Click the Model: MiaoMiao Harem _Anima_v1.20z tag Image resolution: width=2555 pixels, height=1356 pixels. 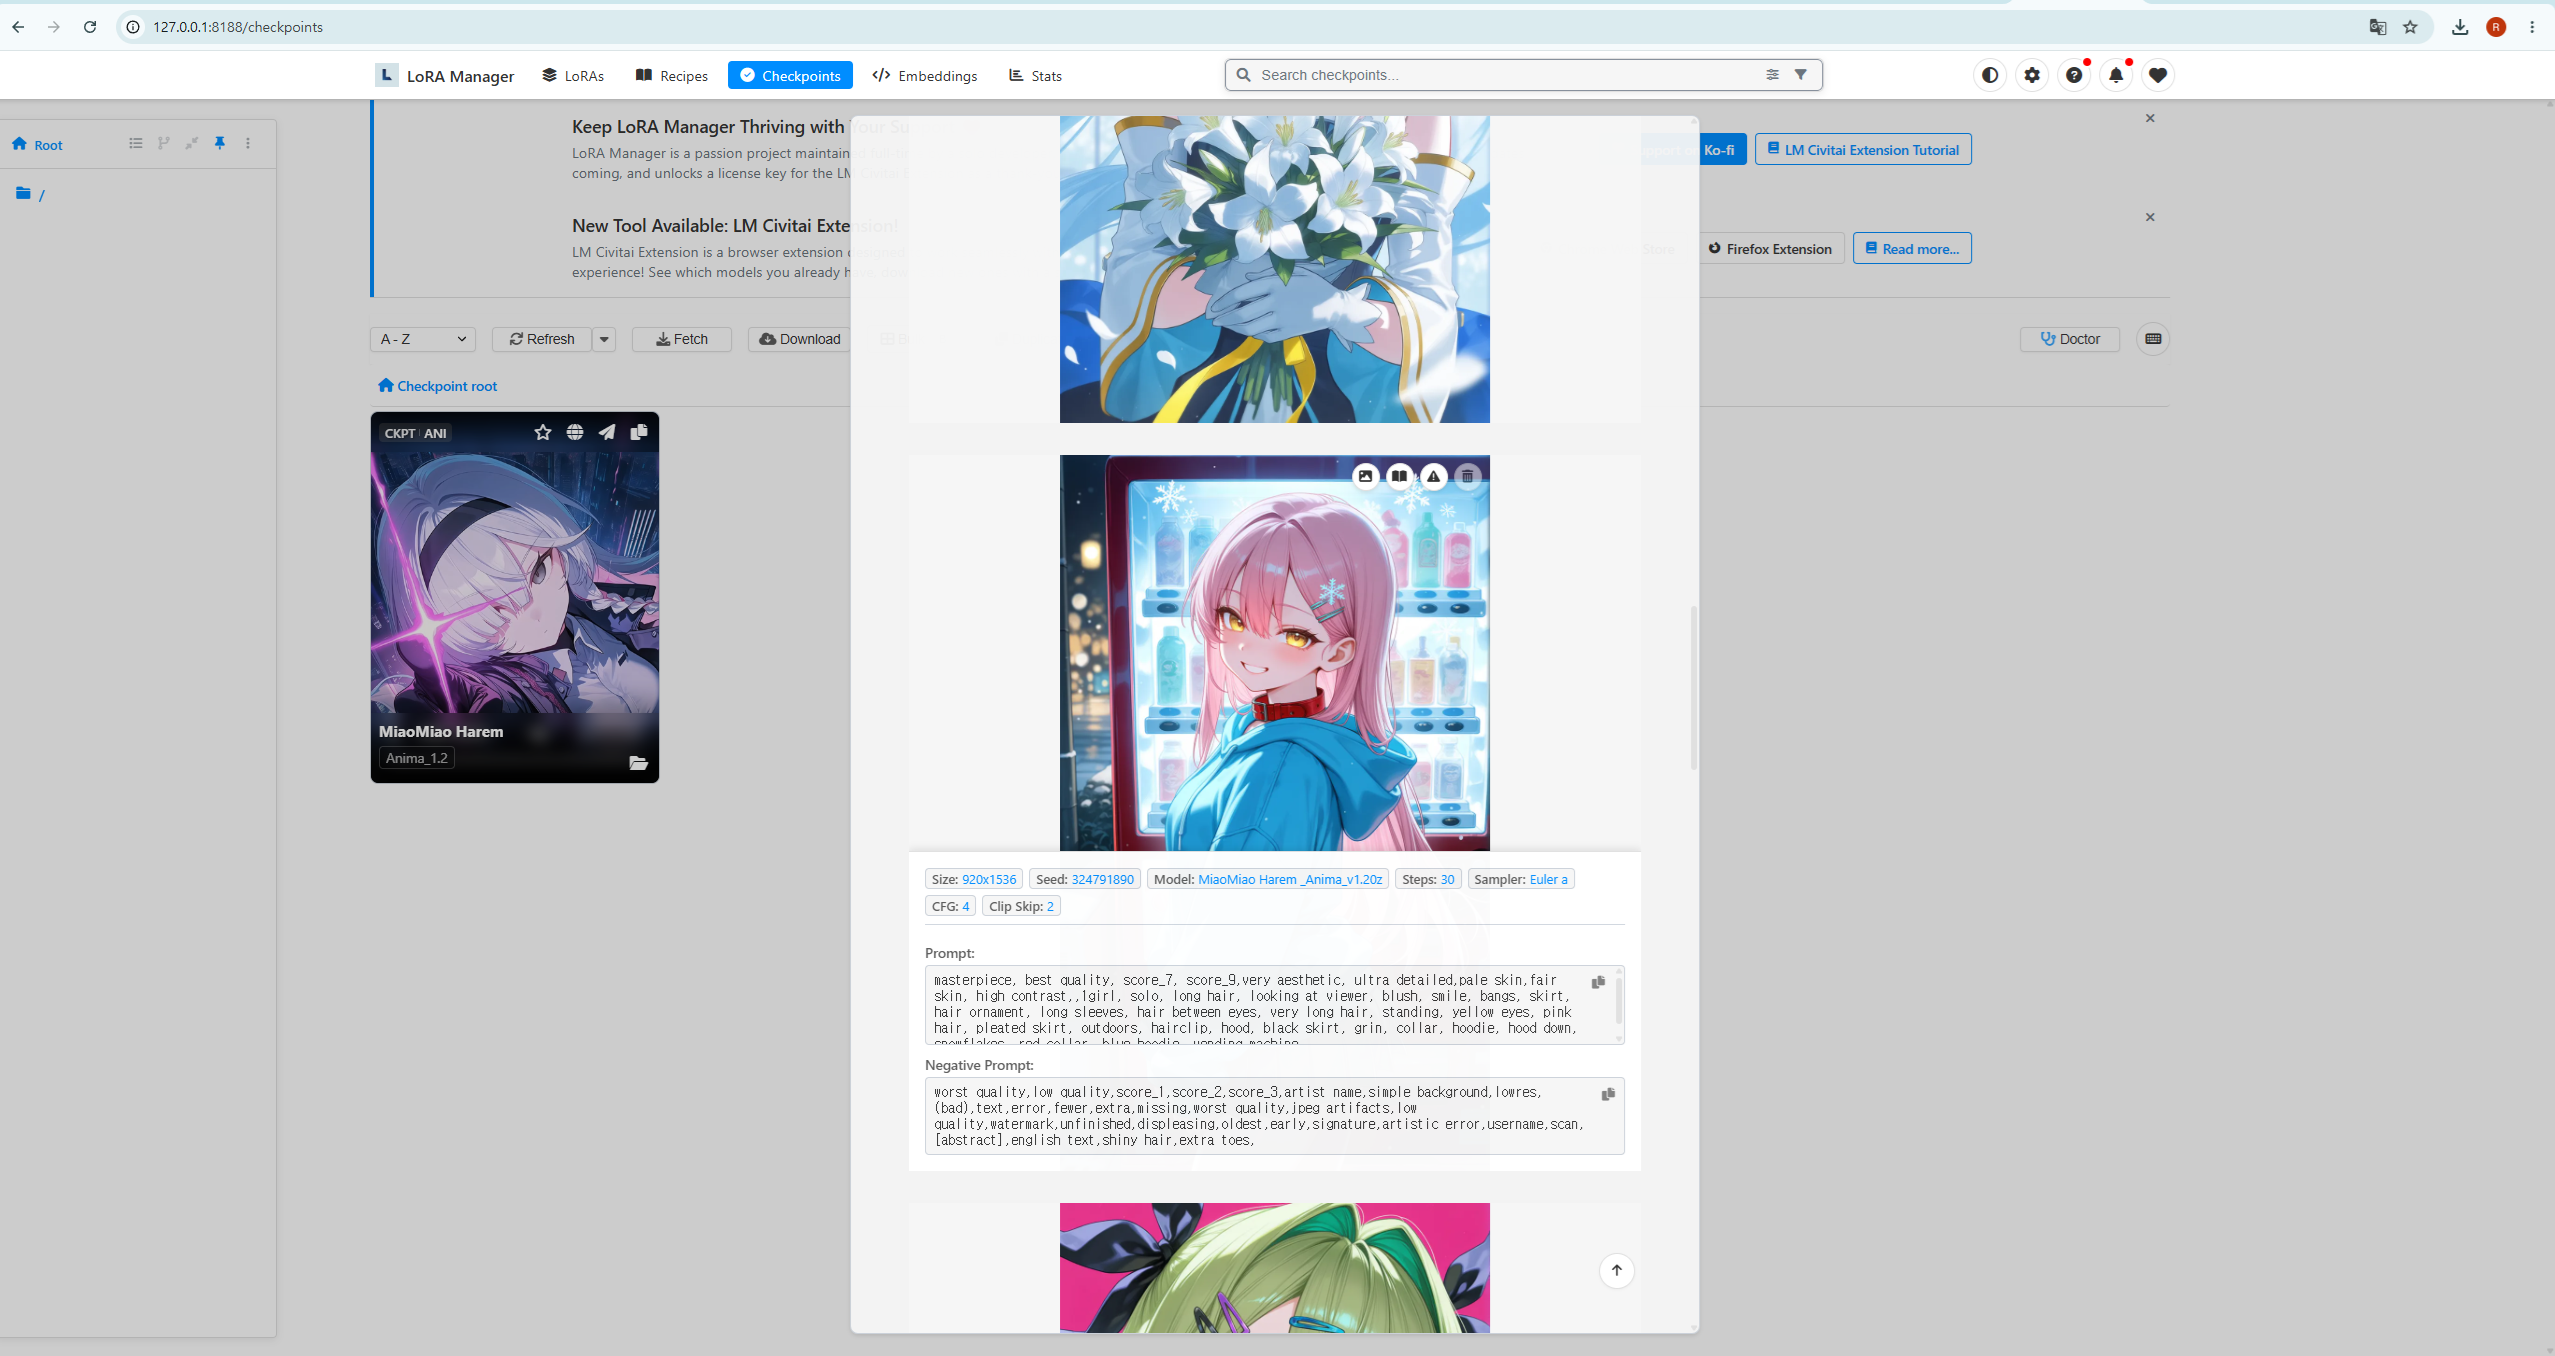coord(1268,879)
